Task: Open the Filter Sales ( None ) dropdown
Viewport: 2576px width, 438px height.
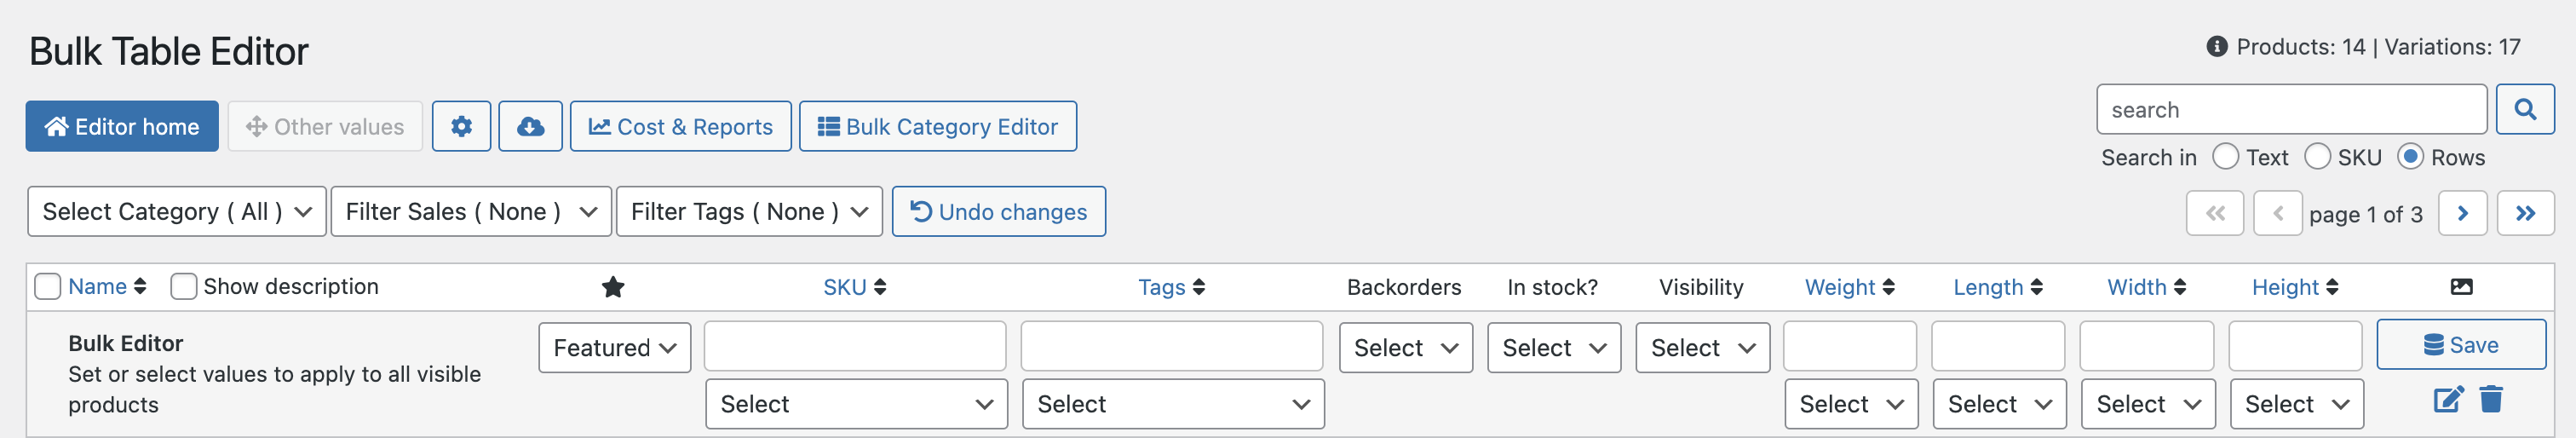Action: [x=471, y=212]
